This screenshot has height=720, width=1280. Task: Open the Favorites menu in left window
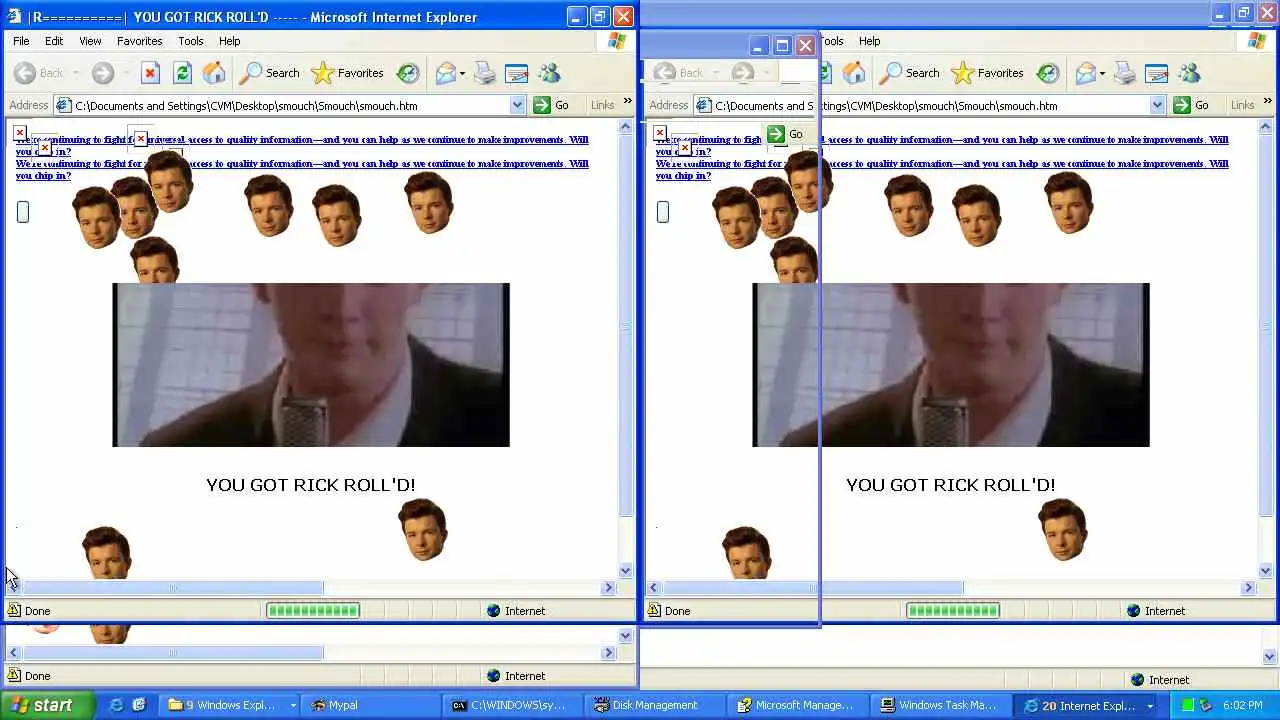(x=140, y=41)
